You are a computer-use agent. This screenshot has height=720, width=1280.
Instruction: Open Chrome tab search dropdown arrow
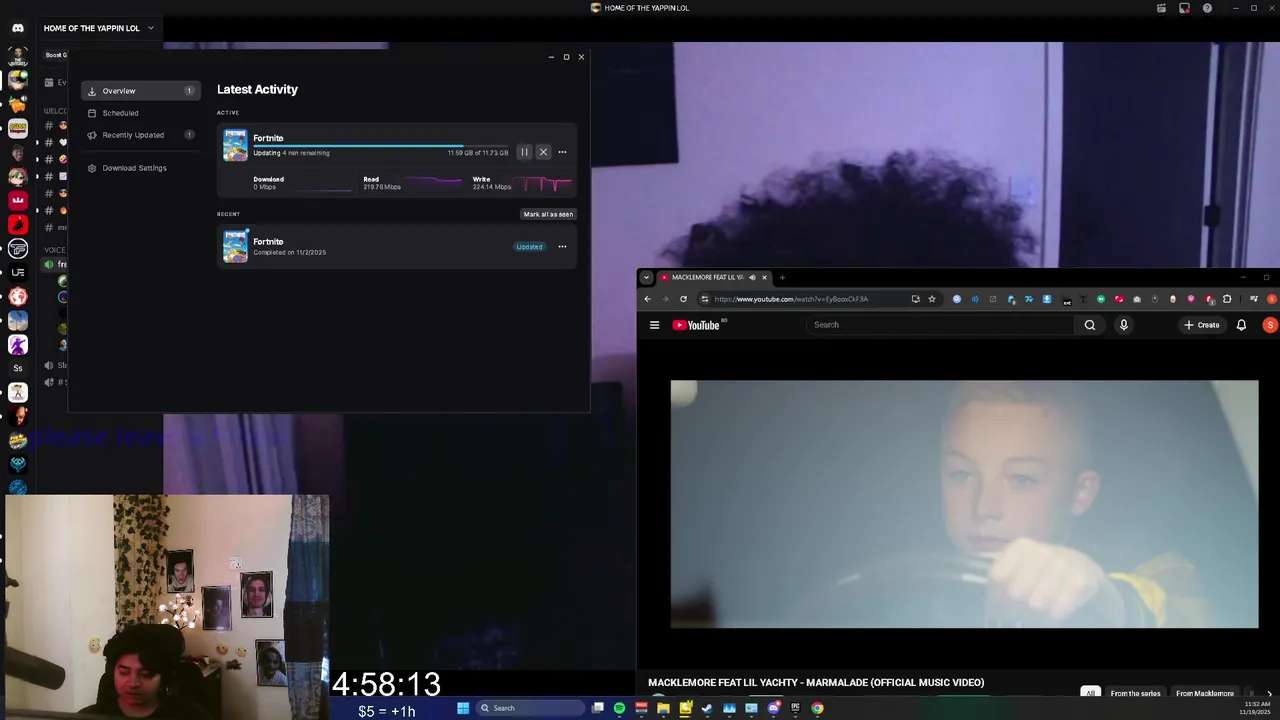click(x=646, y=278)
